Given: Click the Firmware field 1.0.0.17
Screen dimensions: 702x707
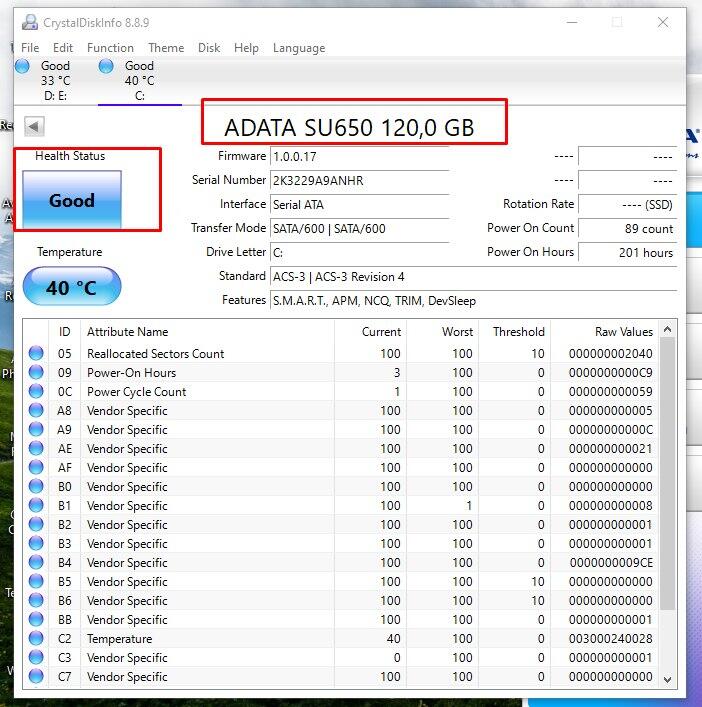Looking at the screenshot, I should pyautogui.click(x=359, y=157).
